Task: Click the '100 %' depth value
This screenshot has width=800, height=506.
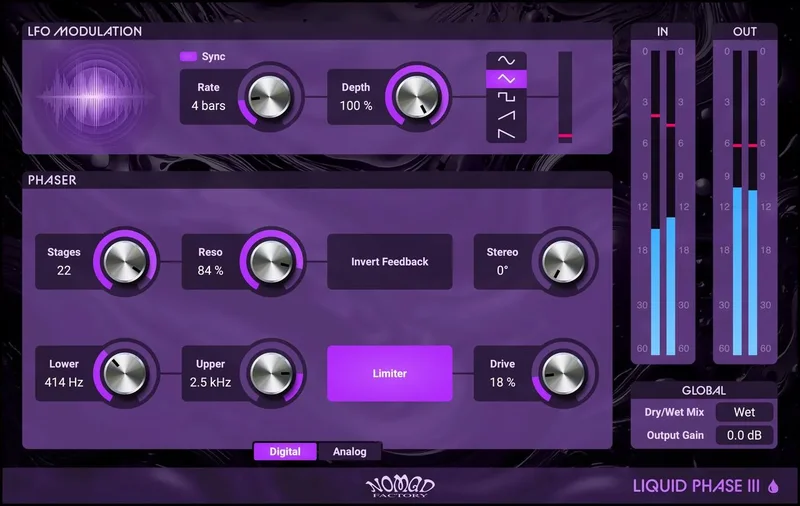Action: [x=356, y=106]
